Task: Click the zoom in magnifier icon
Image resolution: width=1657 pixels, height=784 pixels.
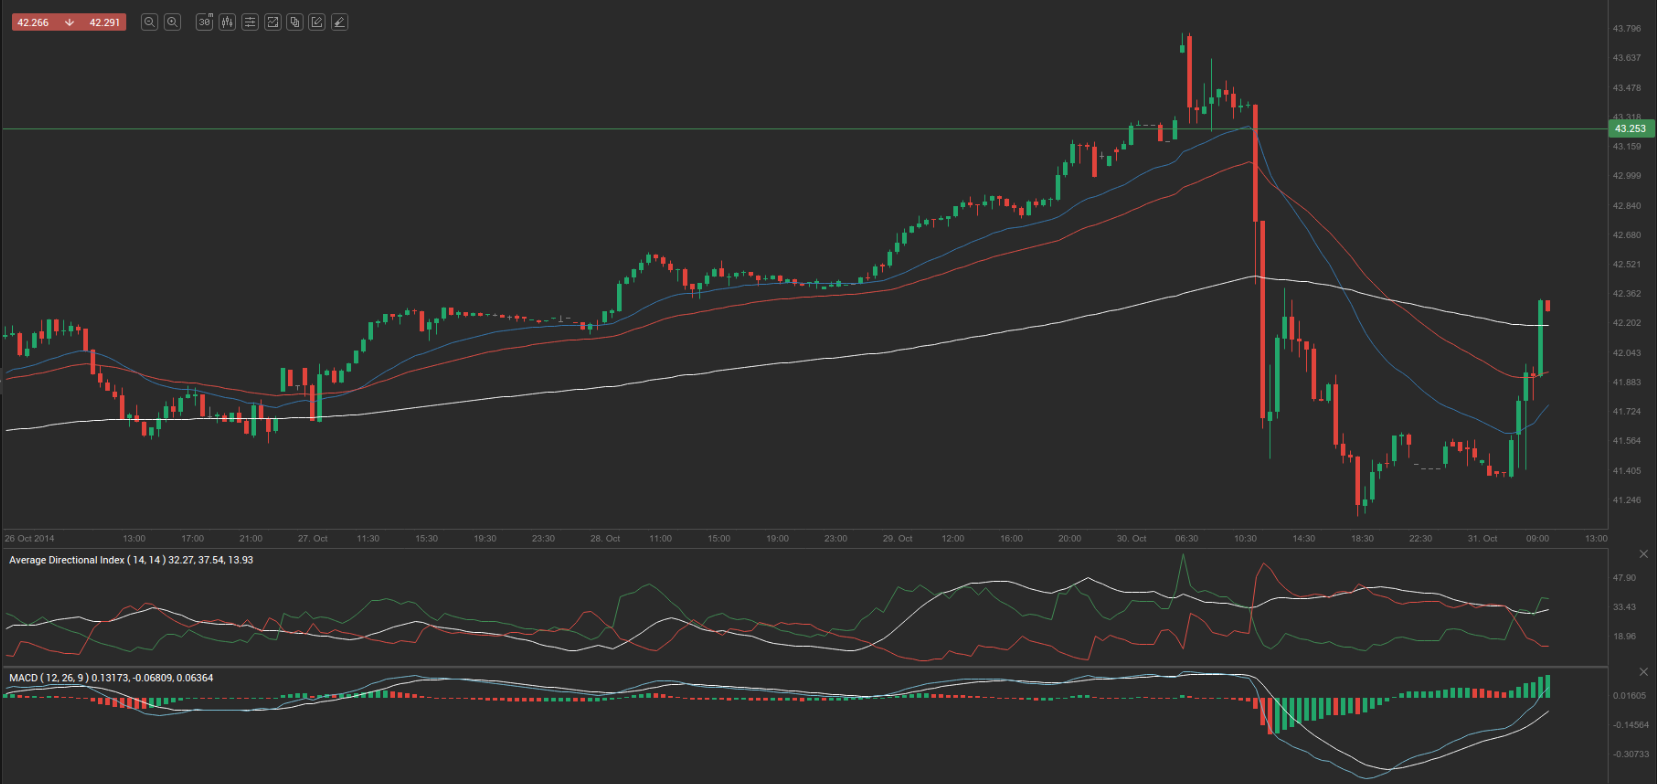Action: pos(172,22)
